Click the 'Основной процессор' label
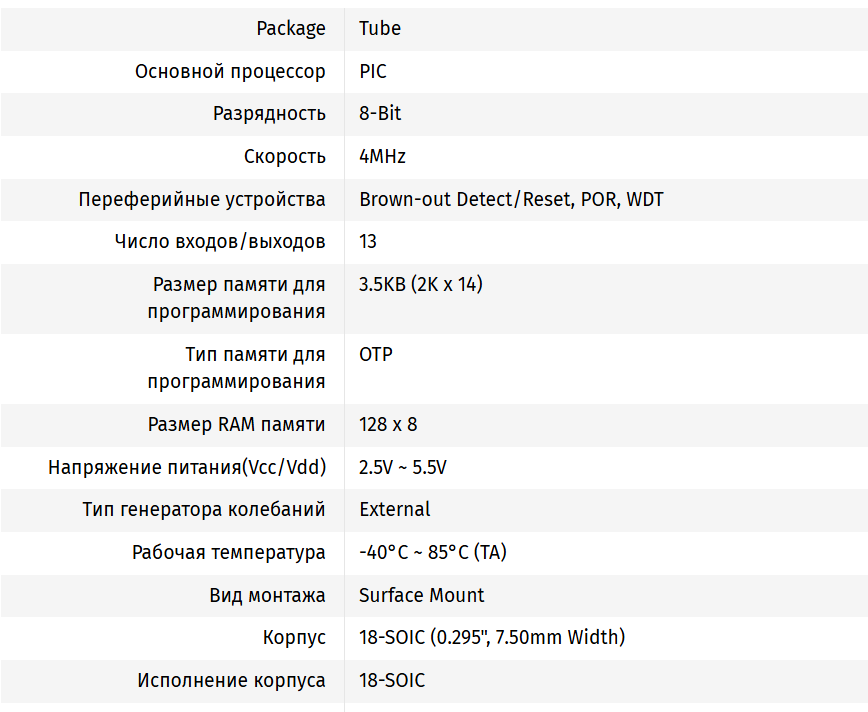The image size is (868, 712). click(x=230, y=71)
